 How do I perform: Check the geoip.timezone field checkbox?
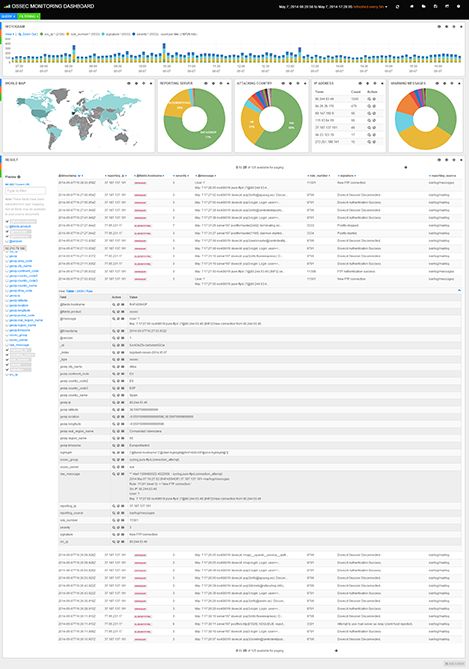click(7, 330)
